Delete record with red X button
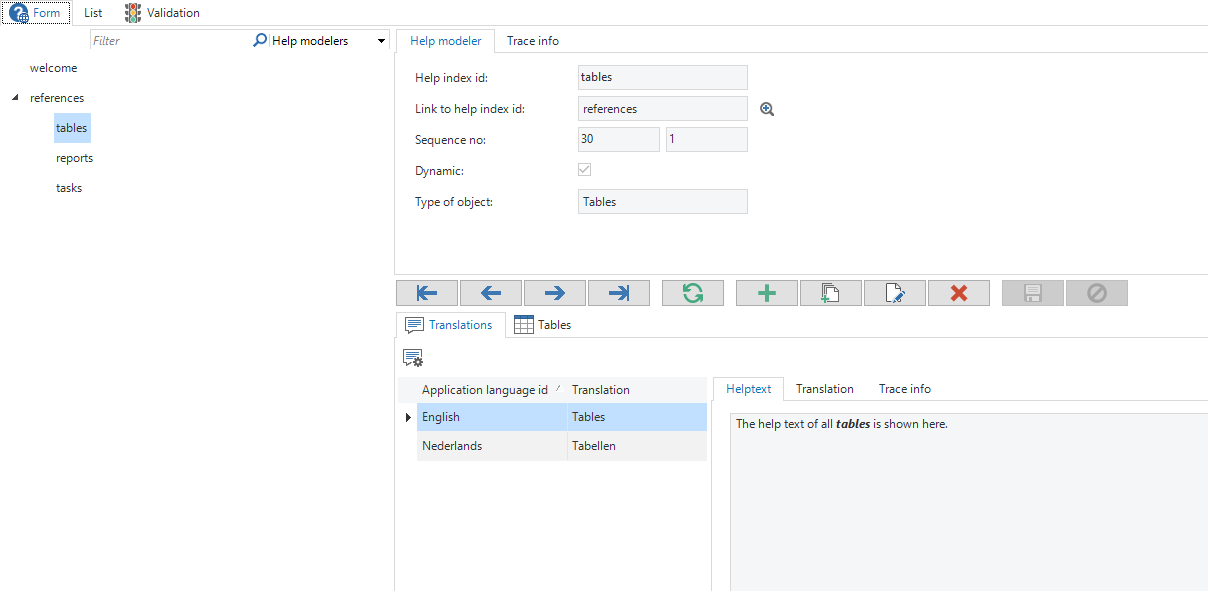 click(959, 293)
